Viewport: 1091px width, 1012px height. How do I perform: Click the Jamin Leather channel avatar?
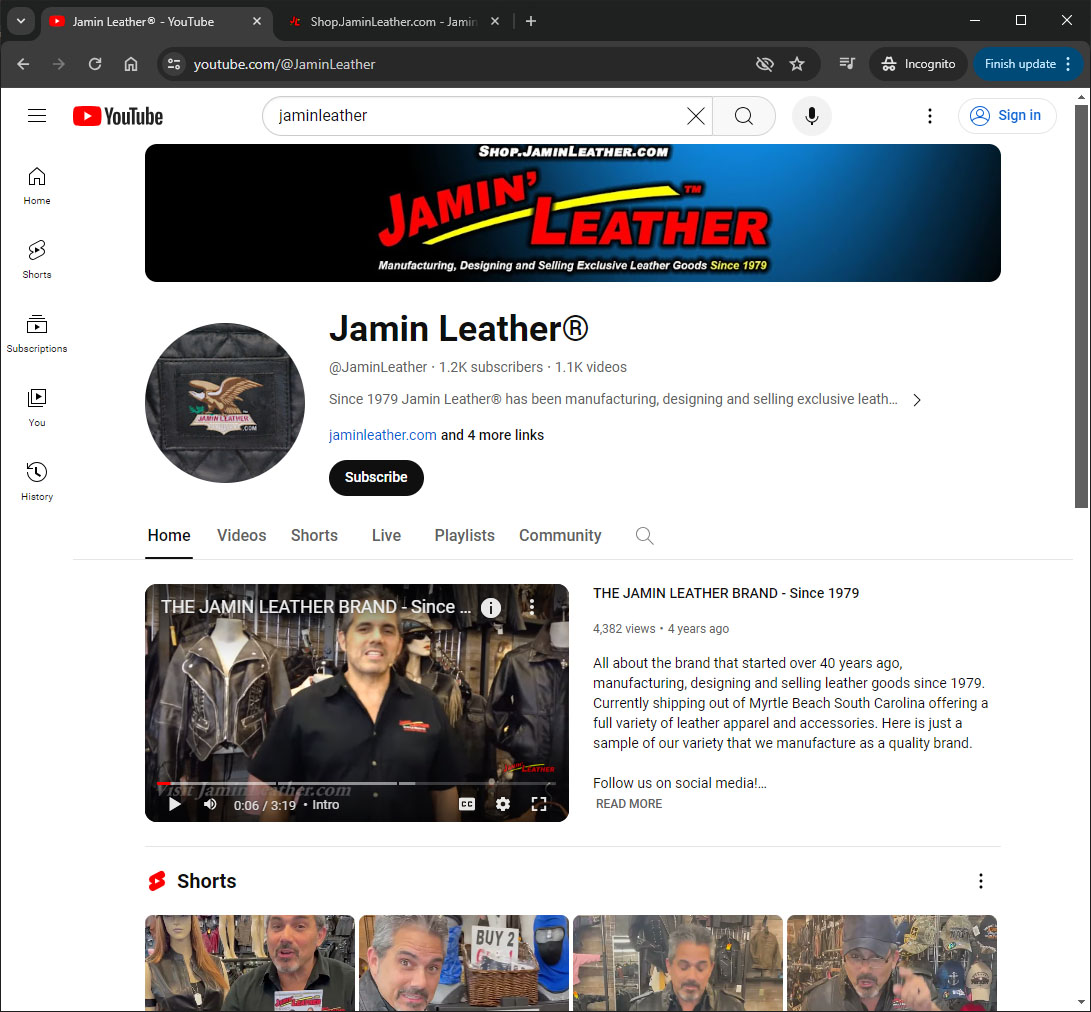pos(225,403)
